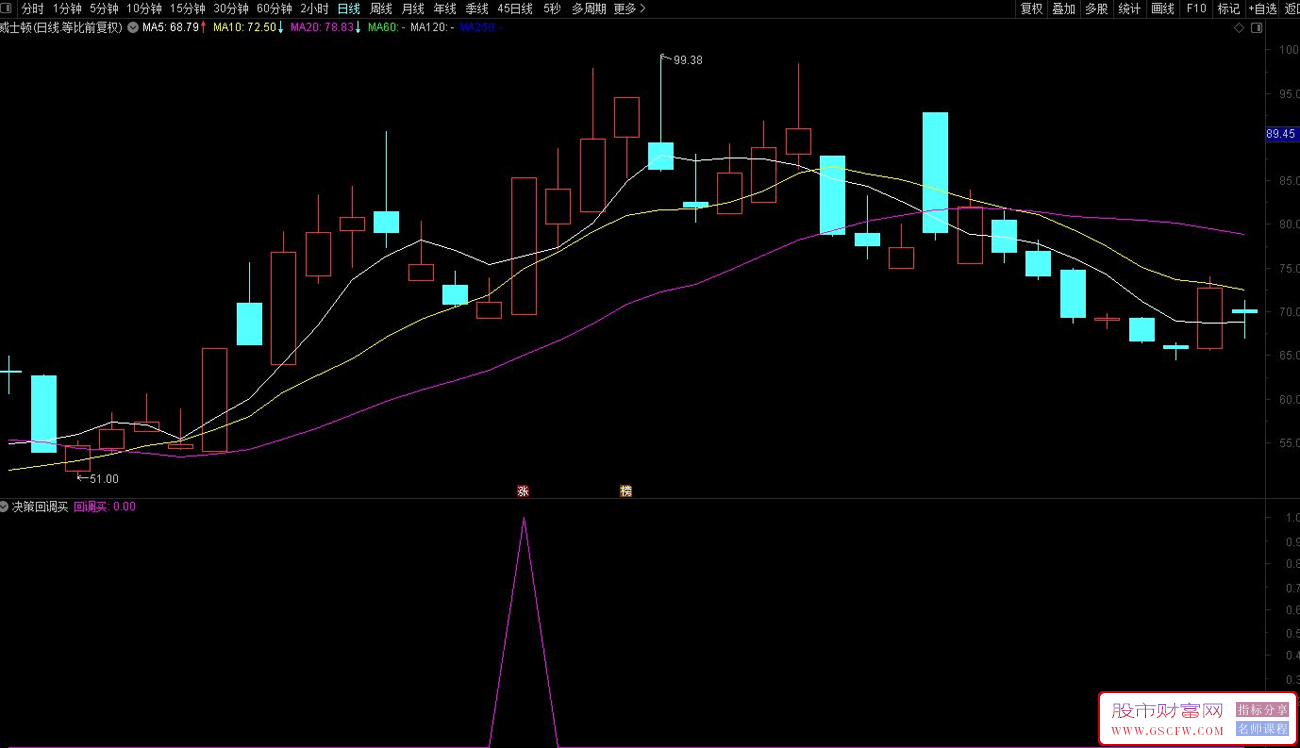Click the MA120 indicator label

[432, 27]
